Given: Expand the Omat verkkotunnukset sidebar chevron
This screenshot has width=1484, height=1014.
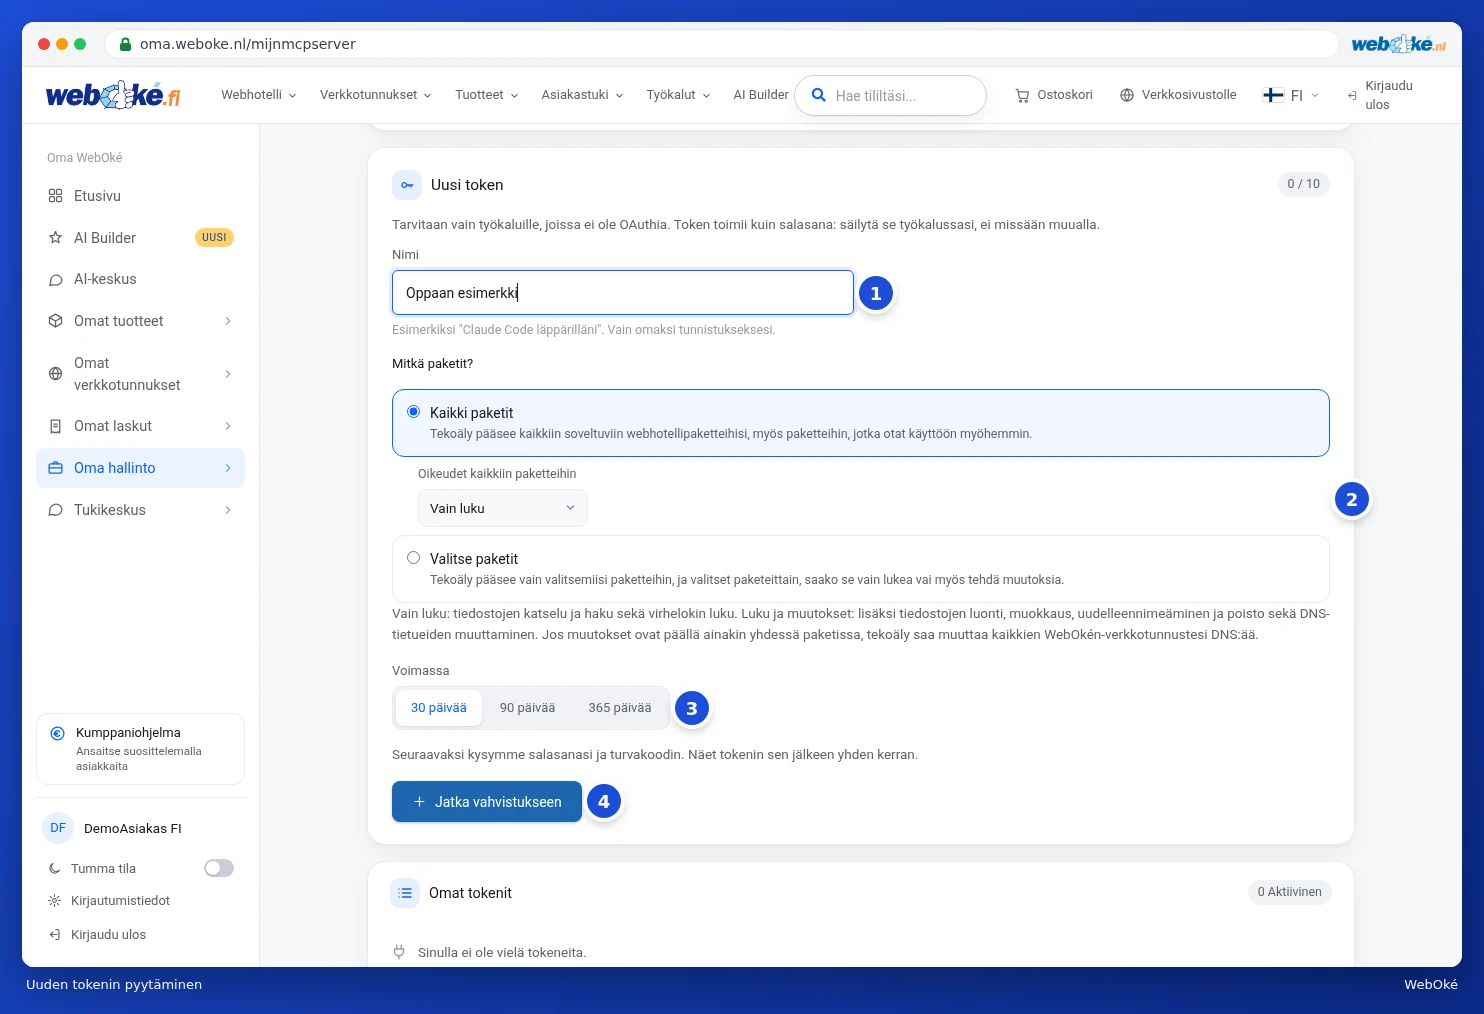Looking at the screenshot, I should (228, 374).
